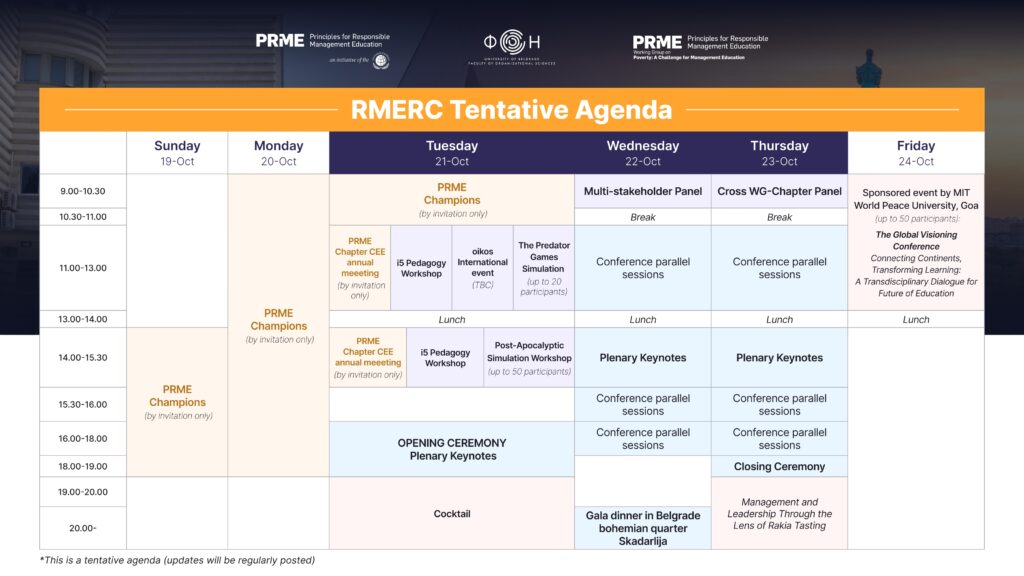Open the Cross WG-Chapter Panel session
This screenshot has width=1024, height=576.
pos(779,191)
